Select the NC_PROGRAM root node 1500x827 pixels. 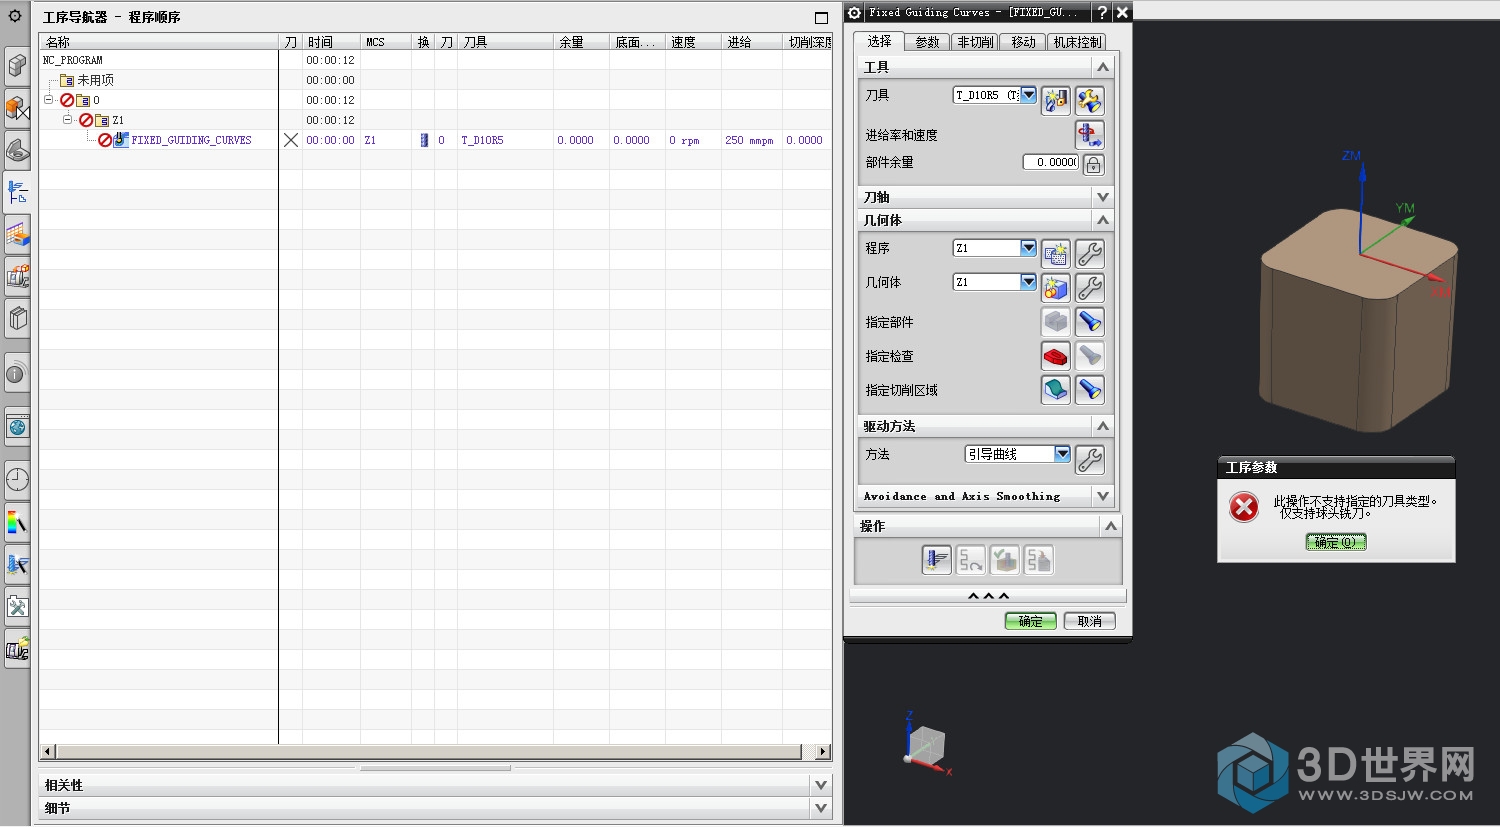72,60
